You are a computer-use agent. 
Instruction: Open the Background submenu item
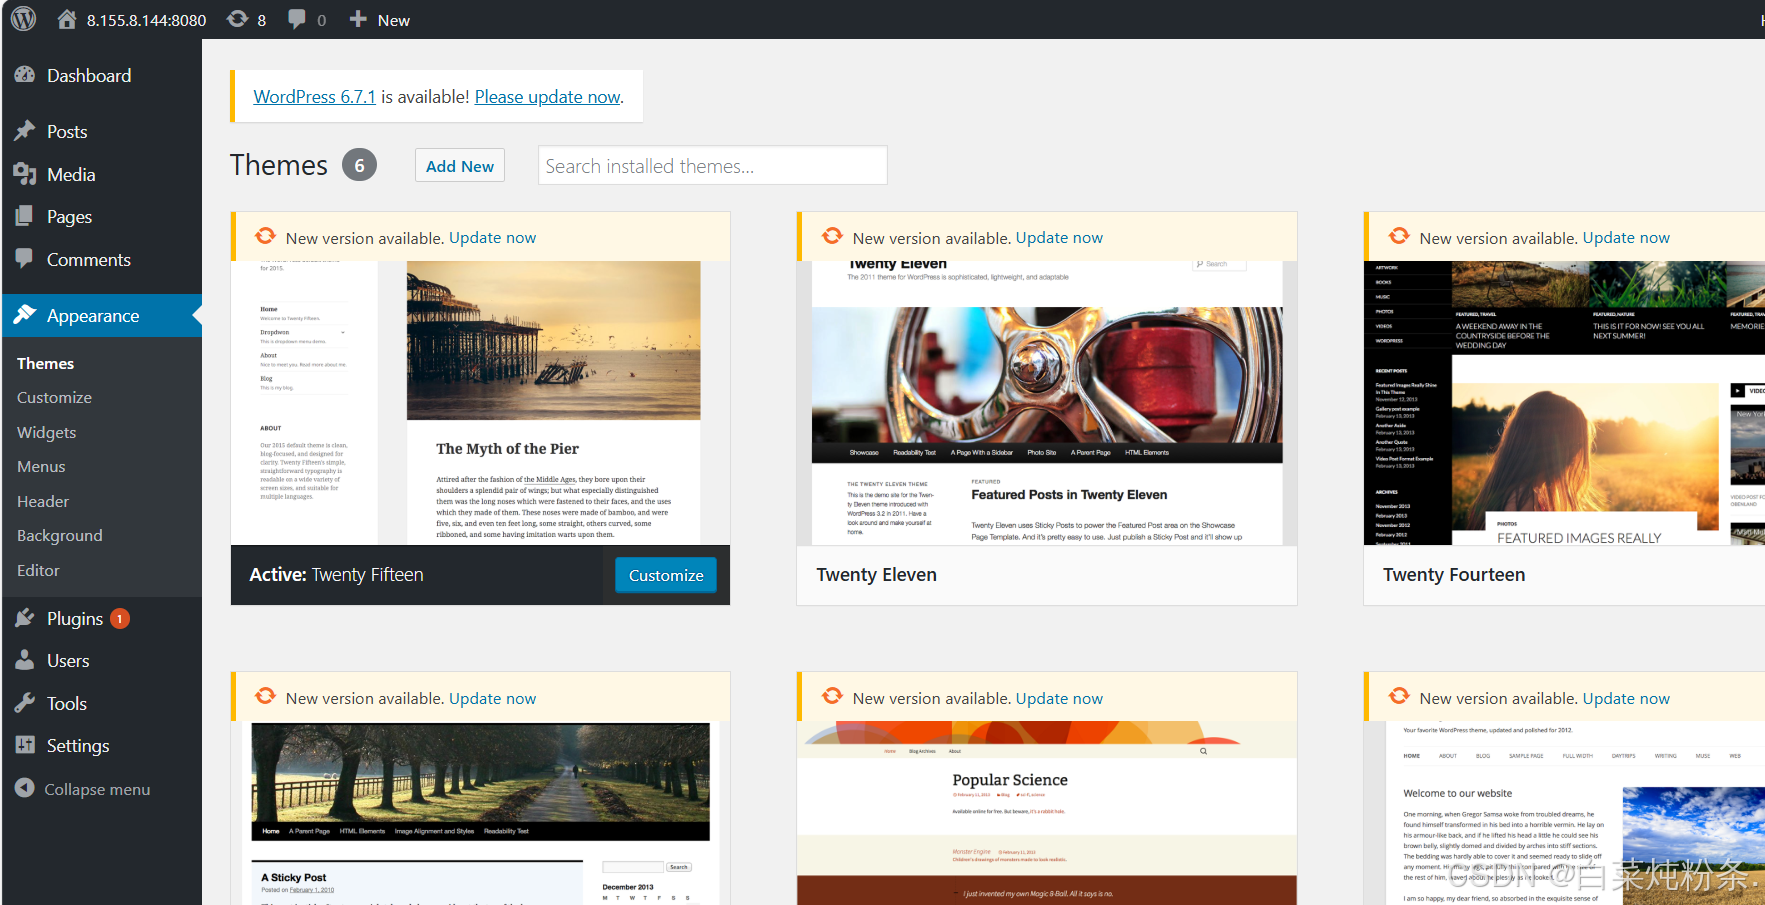(x=60, y=535)
